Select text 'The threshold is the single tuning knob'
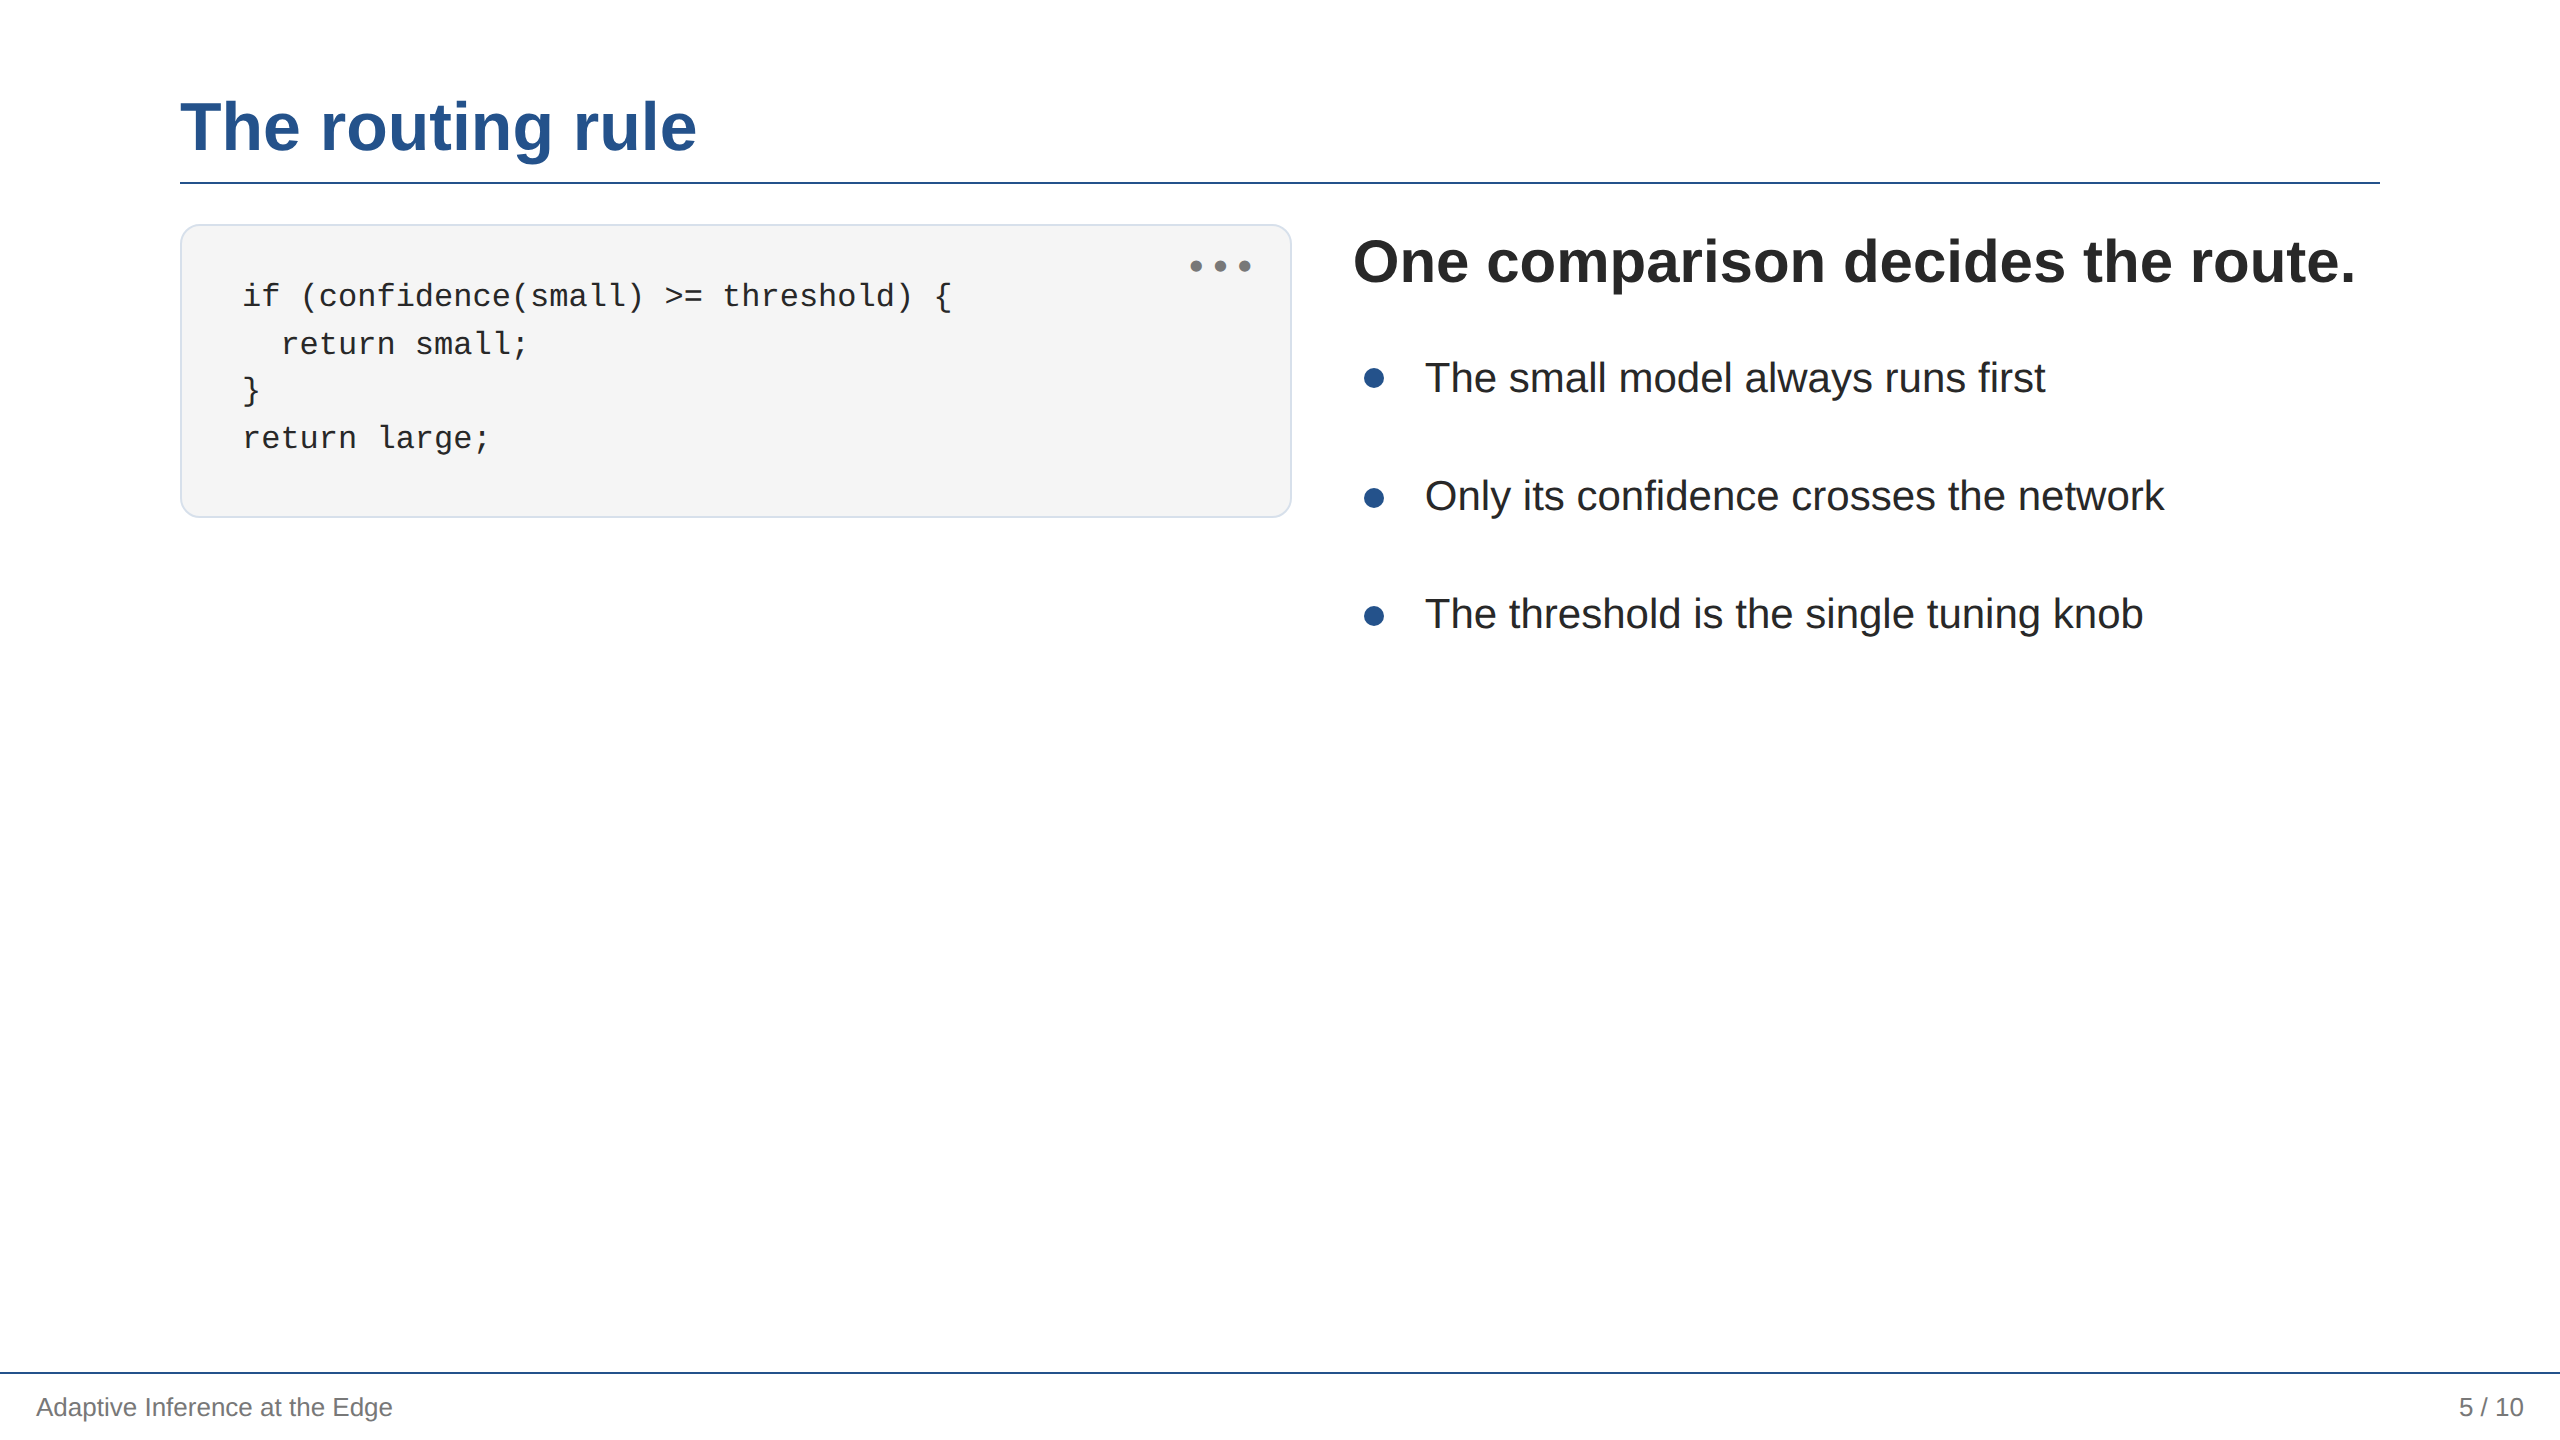 1784,614
